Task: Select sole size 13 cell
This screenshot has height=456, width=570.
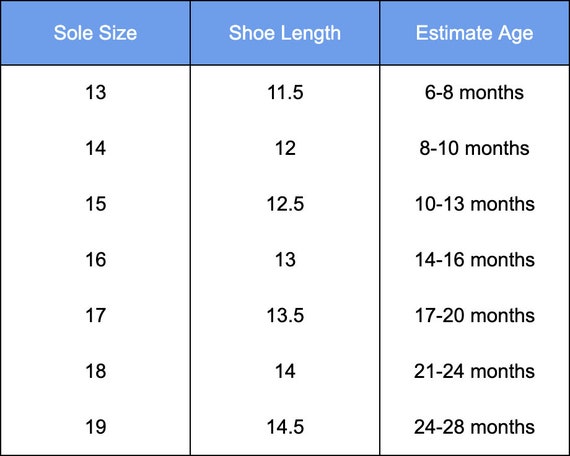Action: tap(96, 92)
